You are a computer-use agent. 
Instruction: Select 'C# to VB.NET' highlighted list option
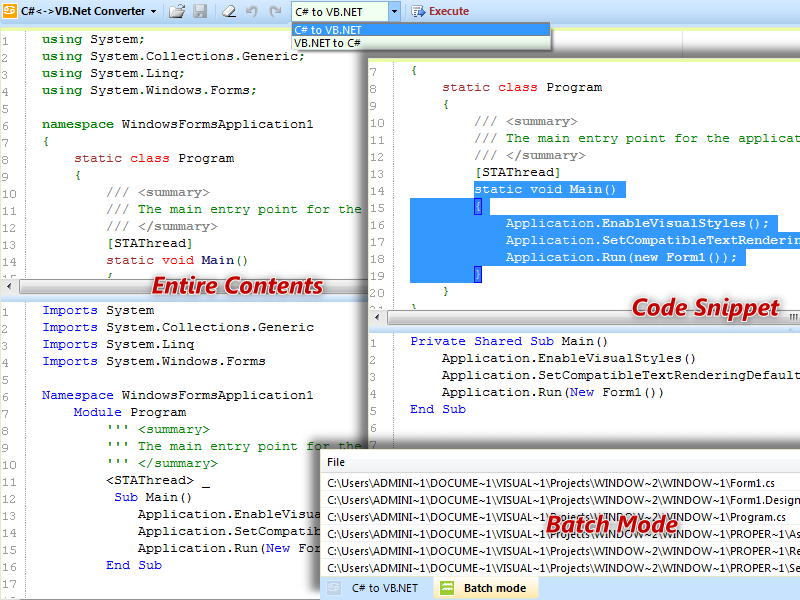point(328,30)
